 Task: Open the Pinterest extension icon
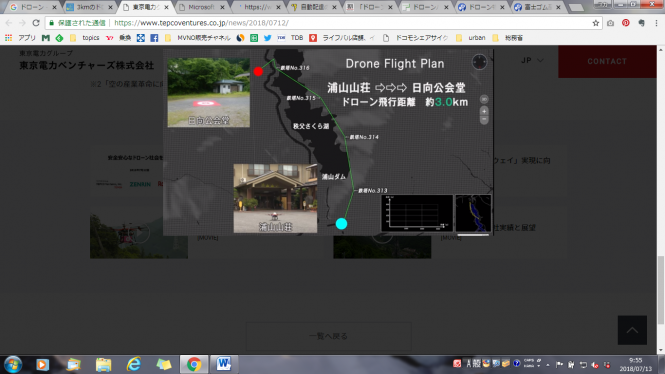[626, 23]
